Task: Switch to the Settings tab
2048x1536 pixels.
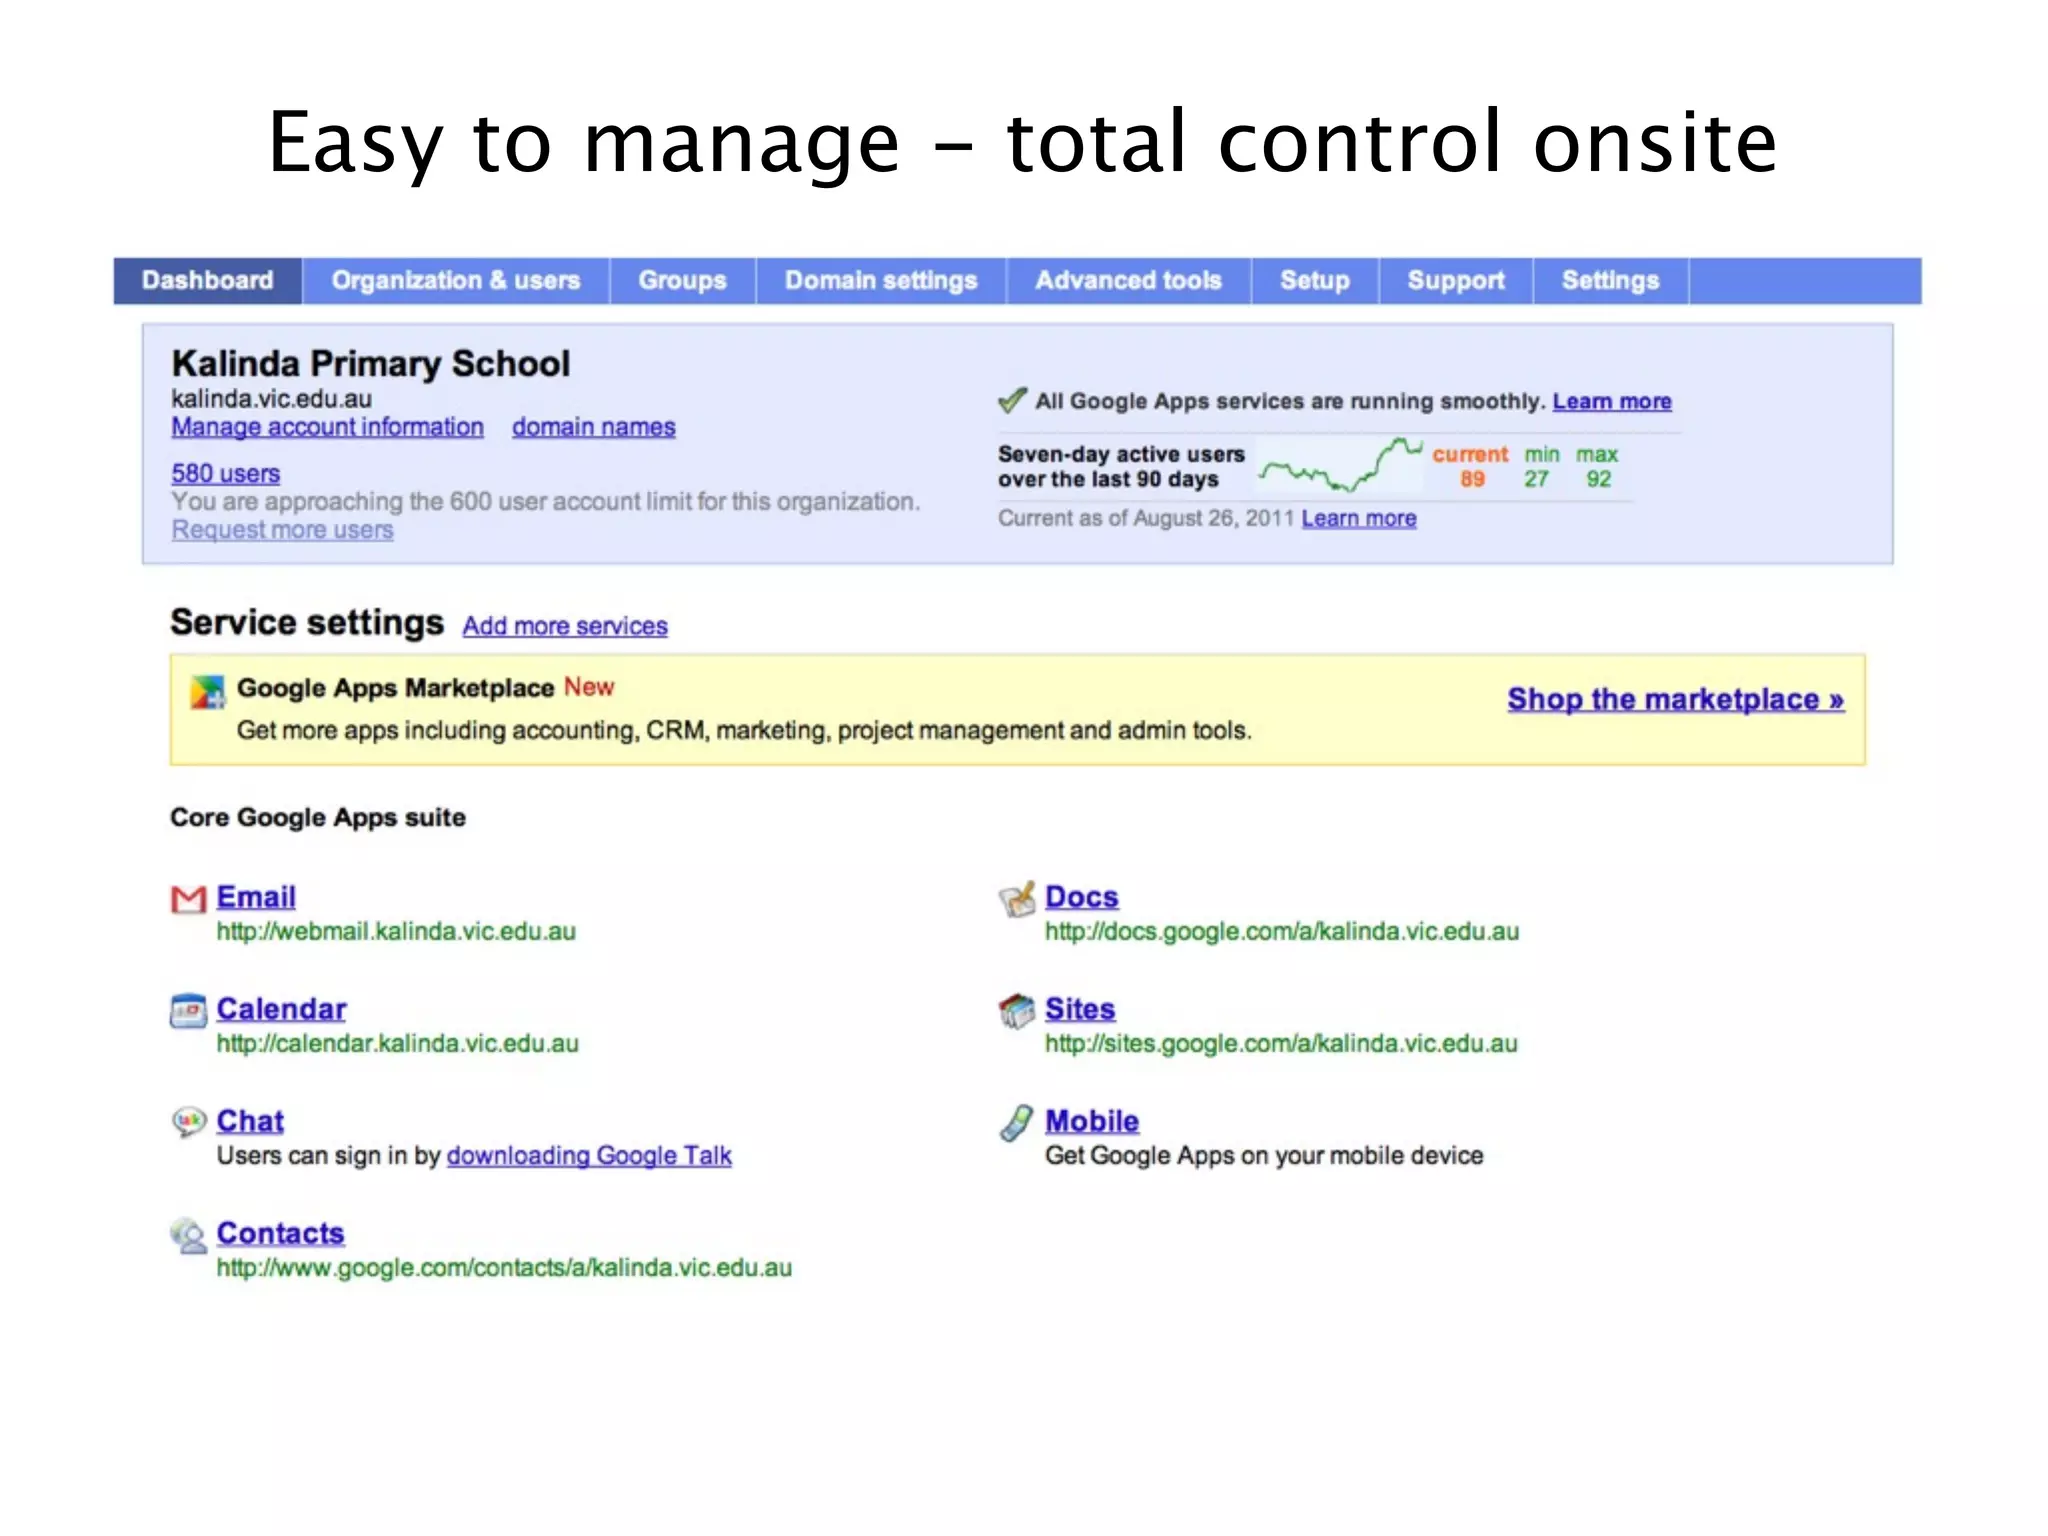Action: 1611,280
